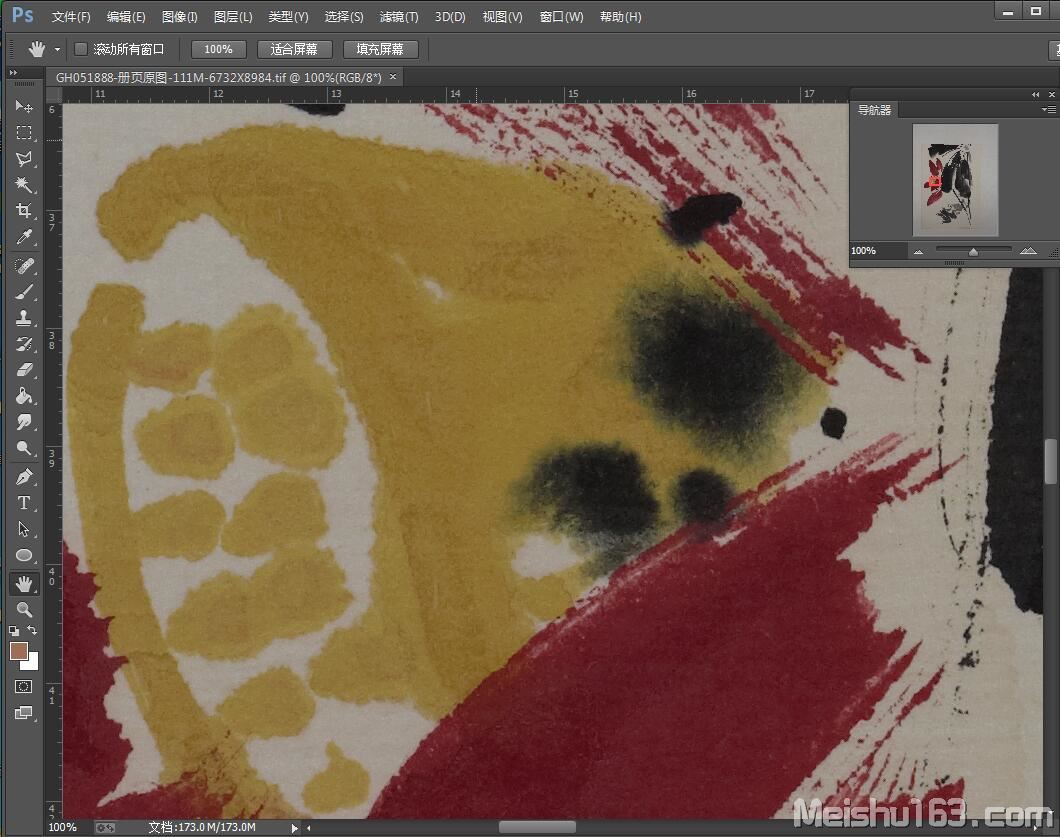
Task: Click the vertical scrollbar thumb
Action: click(1051, 461)
